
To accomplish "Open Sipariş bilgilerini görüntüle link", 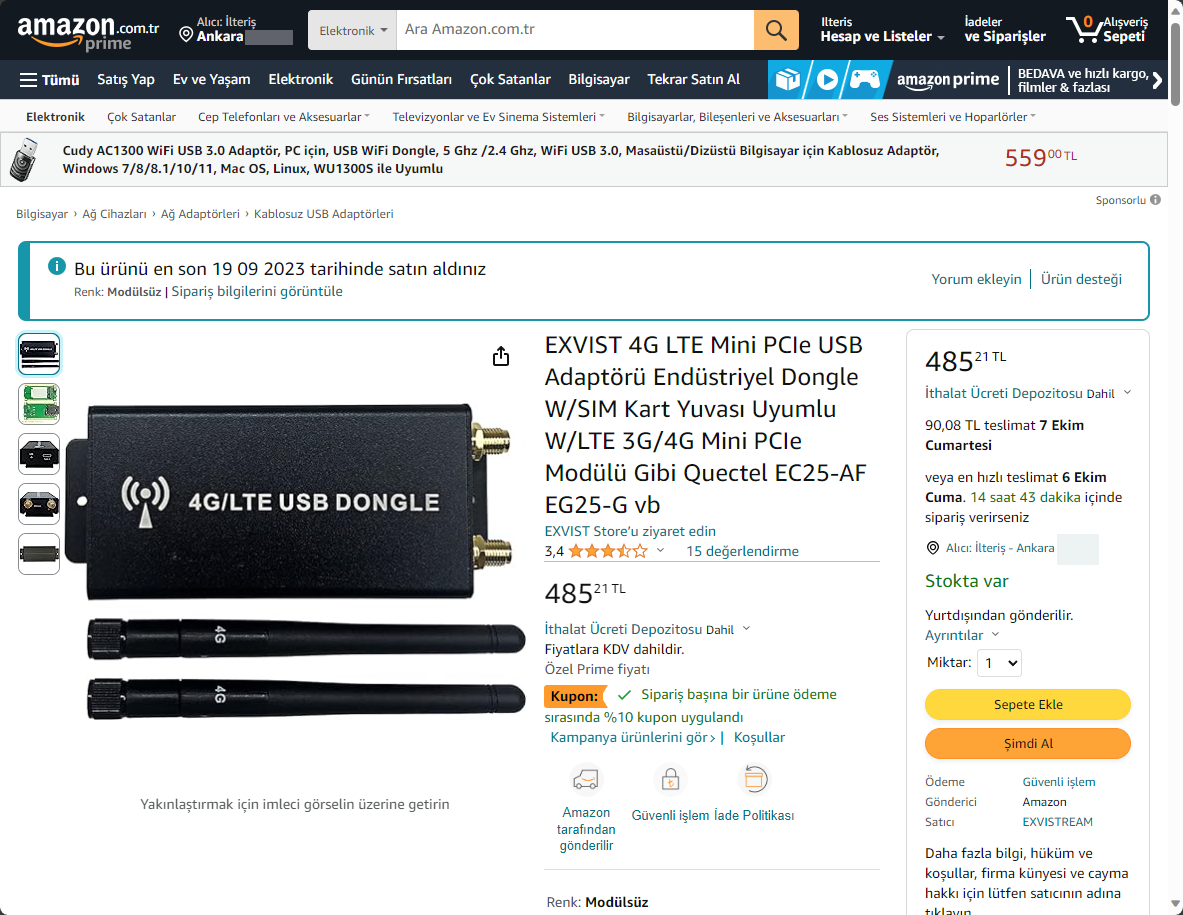I will click(257, 291).
